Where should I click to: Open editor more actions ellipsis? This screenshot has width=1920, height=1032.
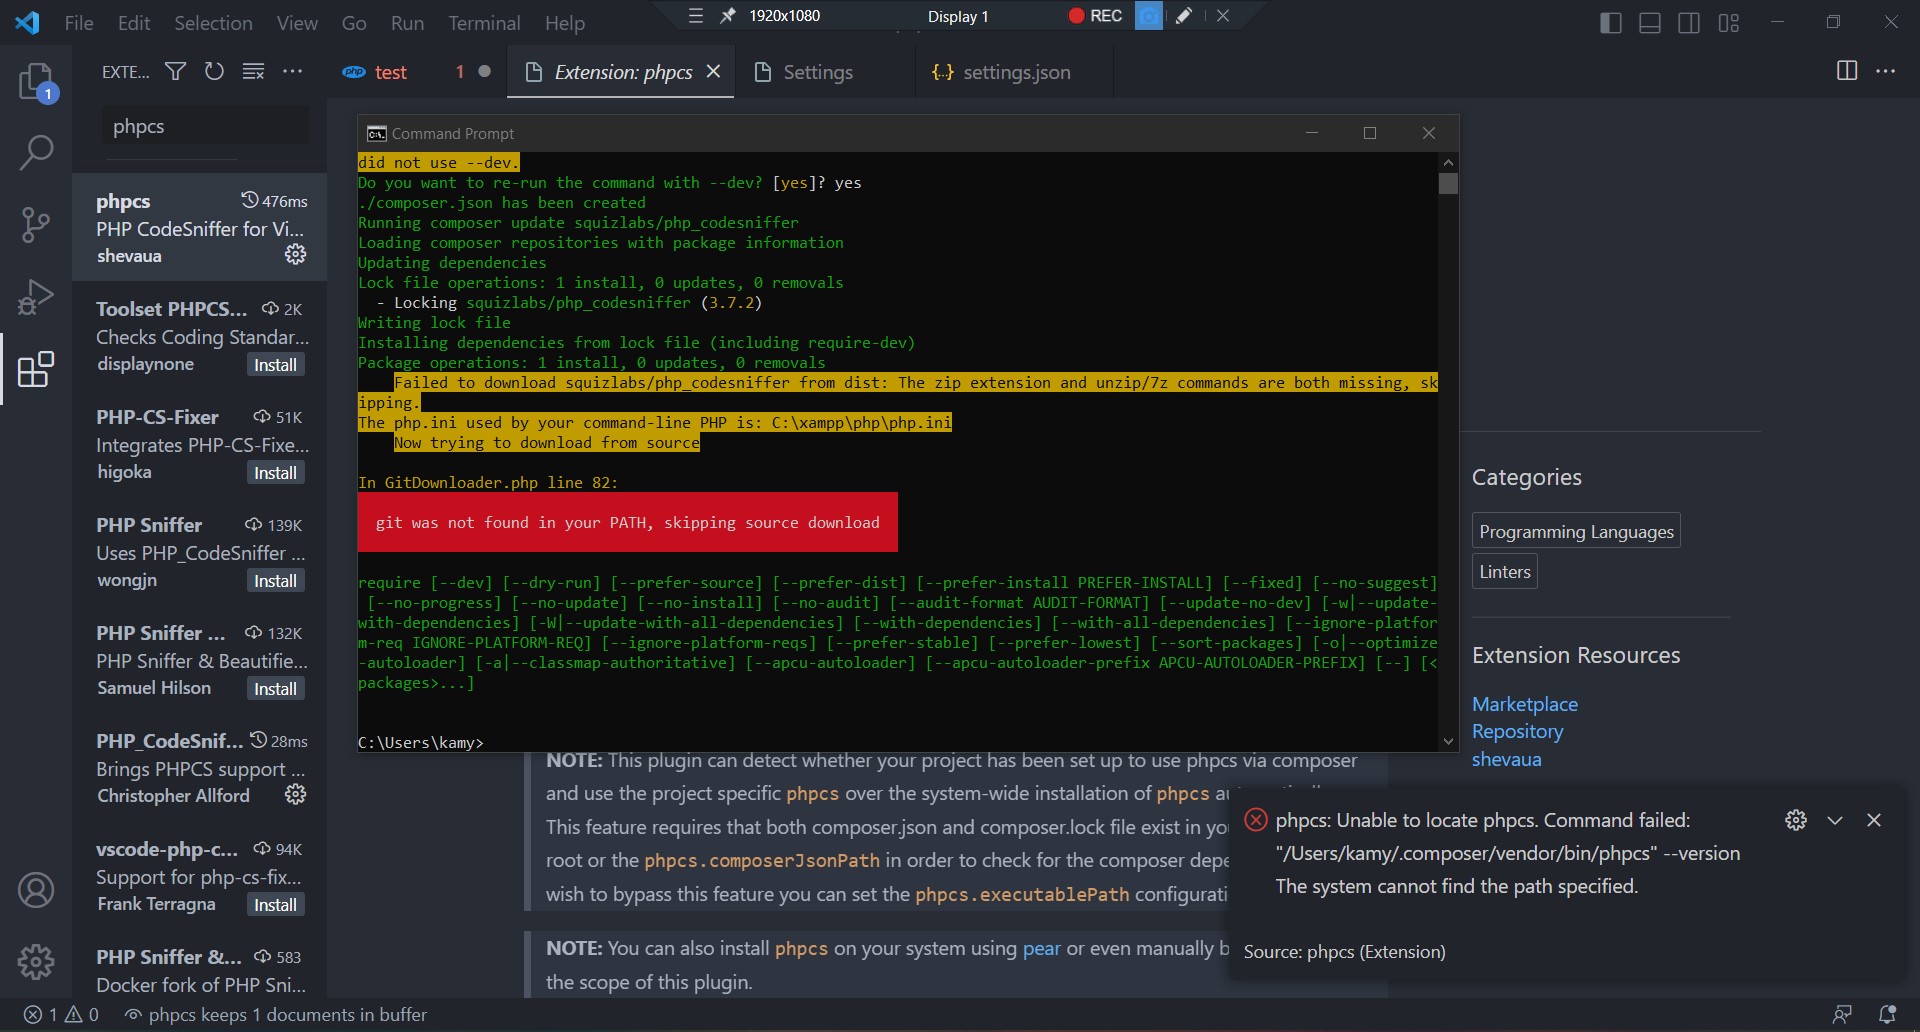pyautogui.click(x=1885, y=71)
